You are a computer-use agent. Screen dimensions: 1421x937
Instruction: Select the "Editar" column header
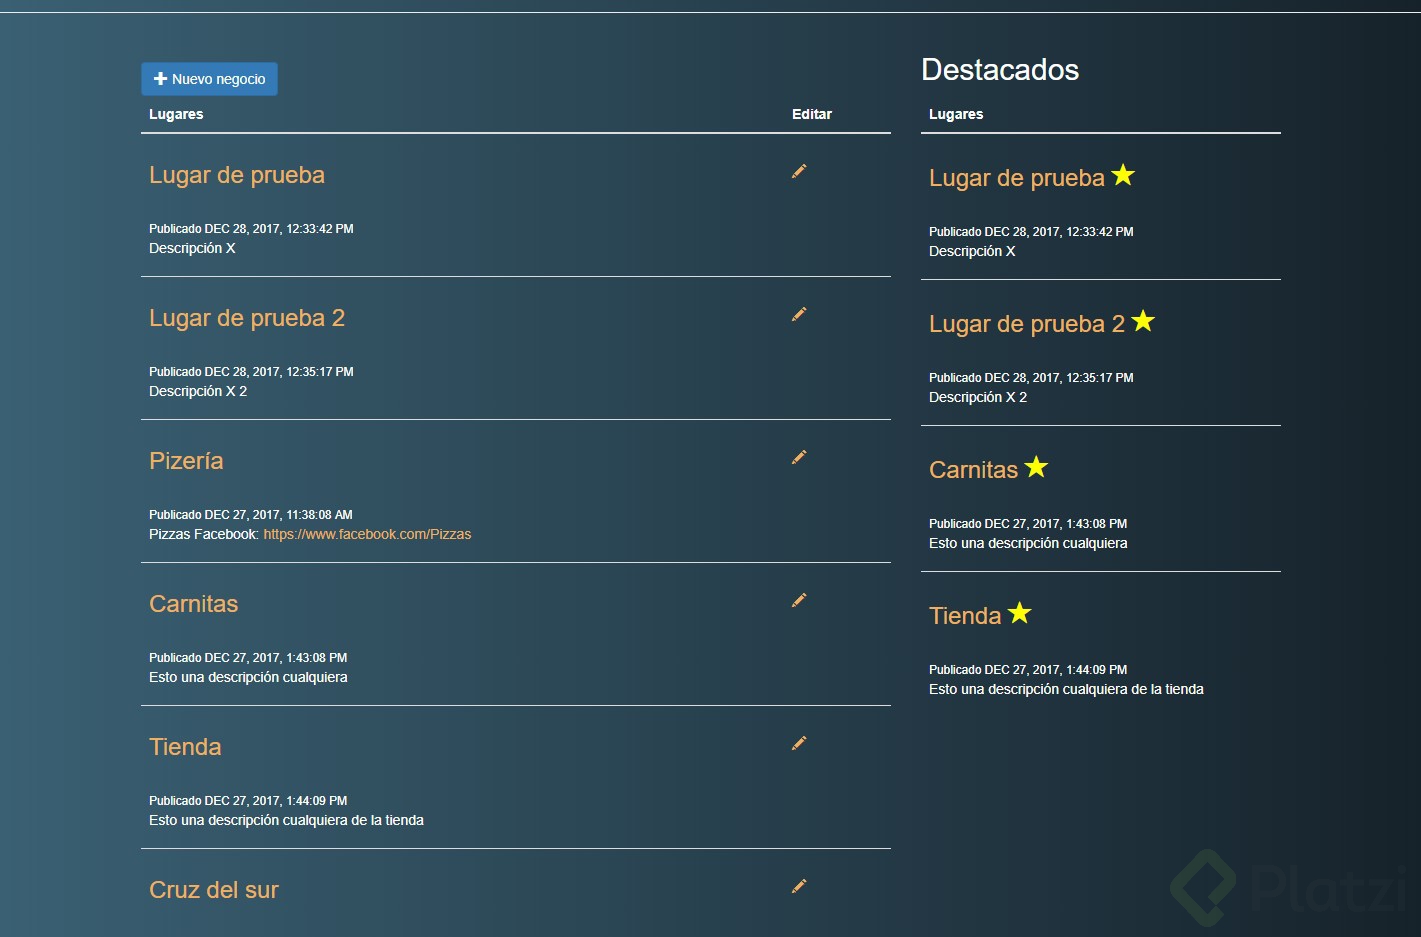811,114
